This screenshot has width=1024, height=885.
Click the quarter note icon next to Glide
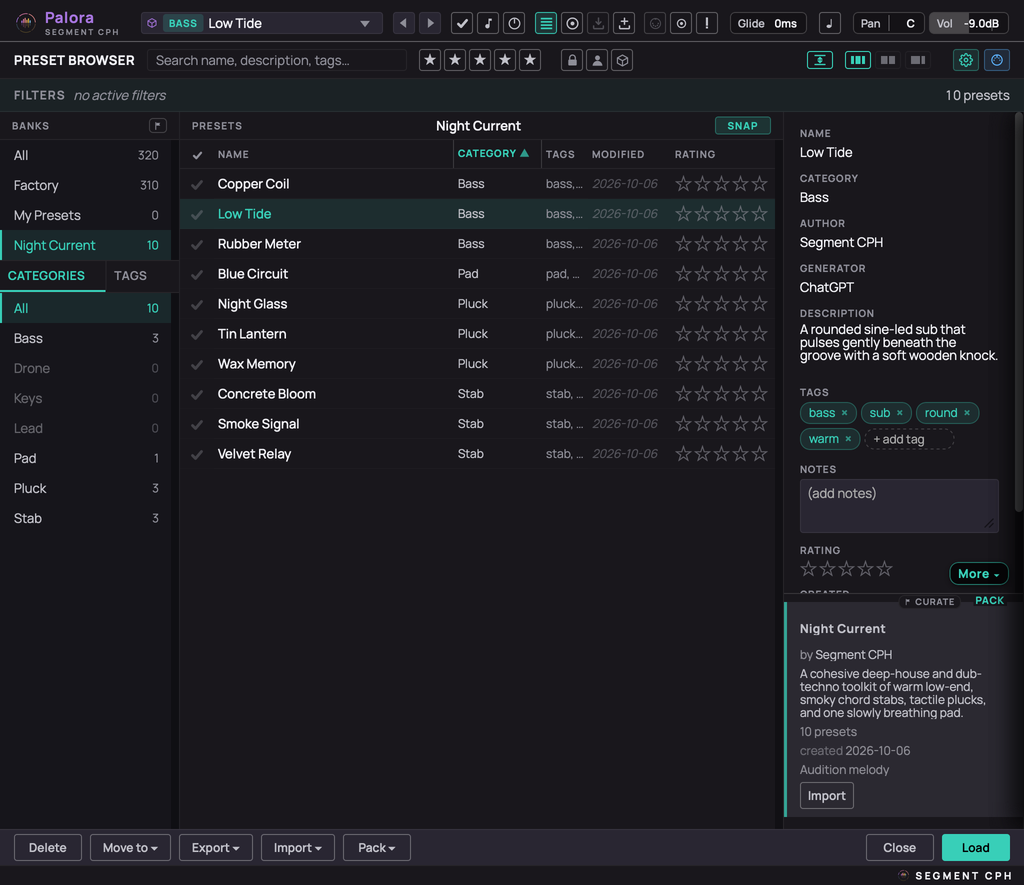[x=829, y=24]
